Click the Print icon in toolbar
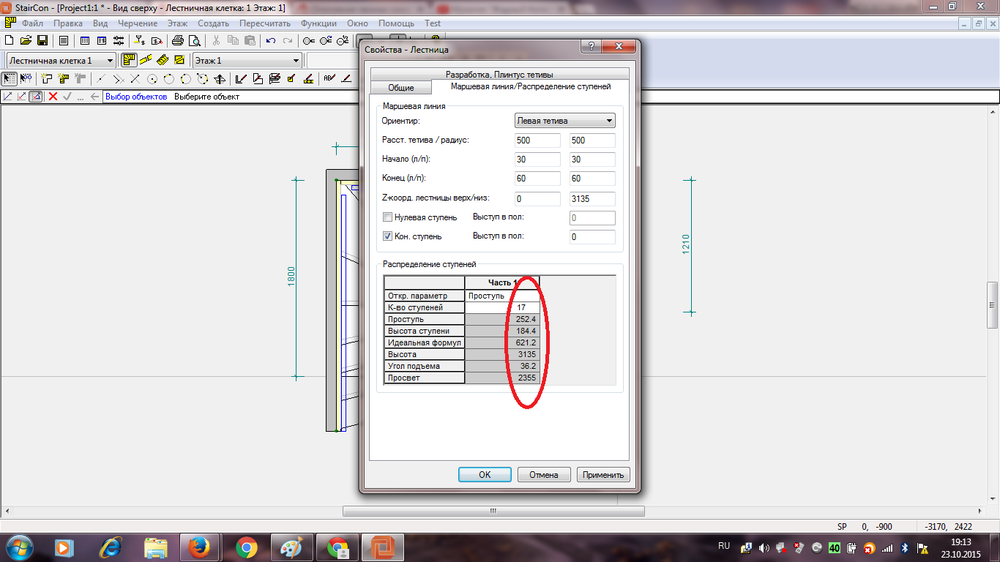 click(x=178, y=41)
